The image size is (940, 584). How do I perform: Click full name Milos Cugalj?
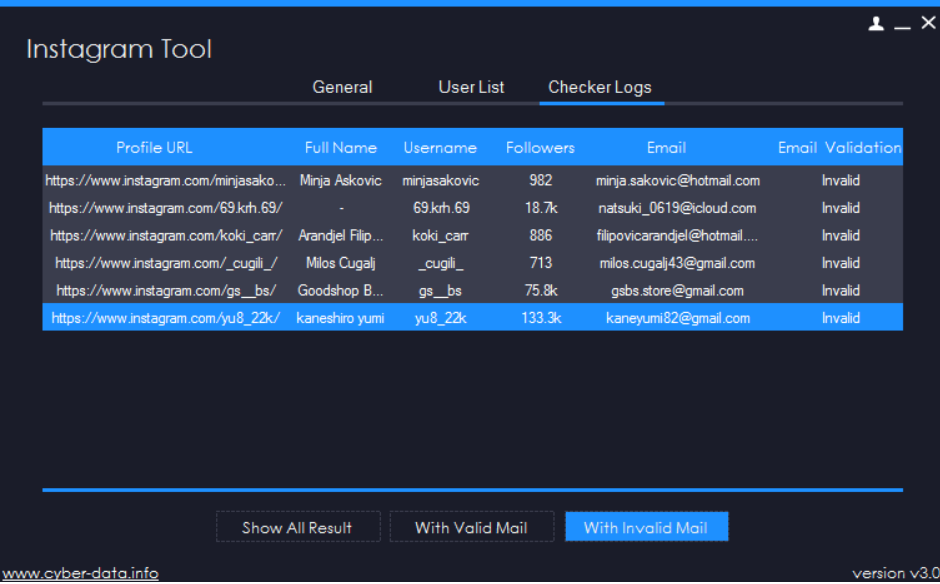click(x=341, y=263)
